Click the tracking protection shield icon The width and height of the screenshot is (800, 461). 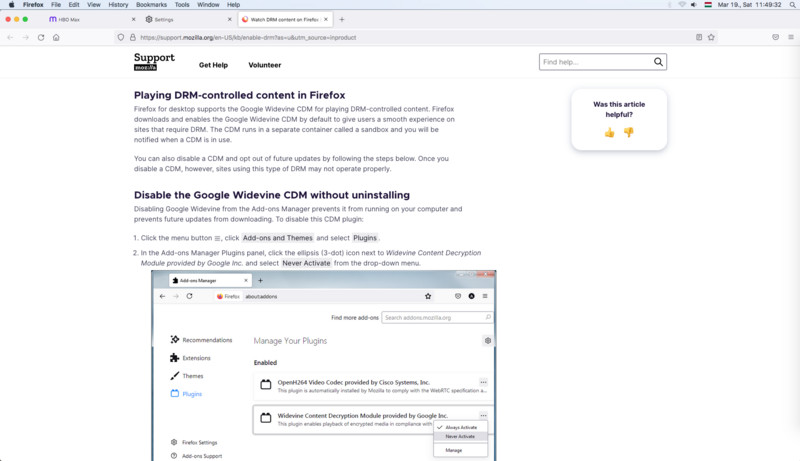point(121,37)
